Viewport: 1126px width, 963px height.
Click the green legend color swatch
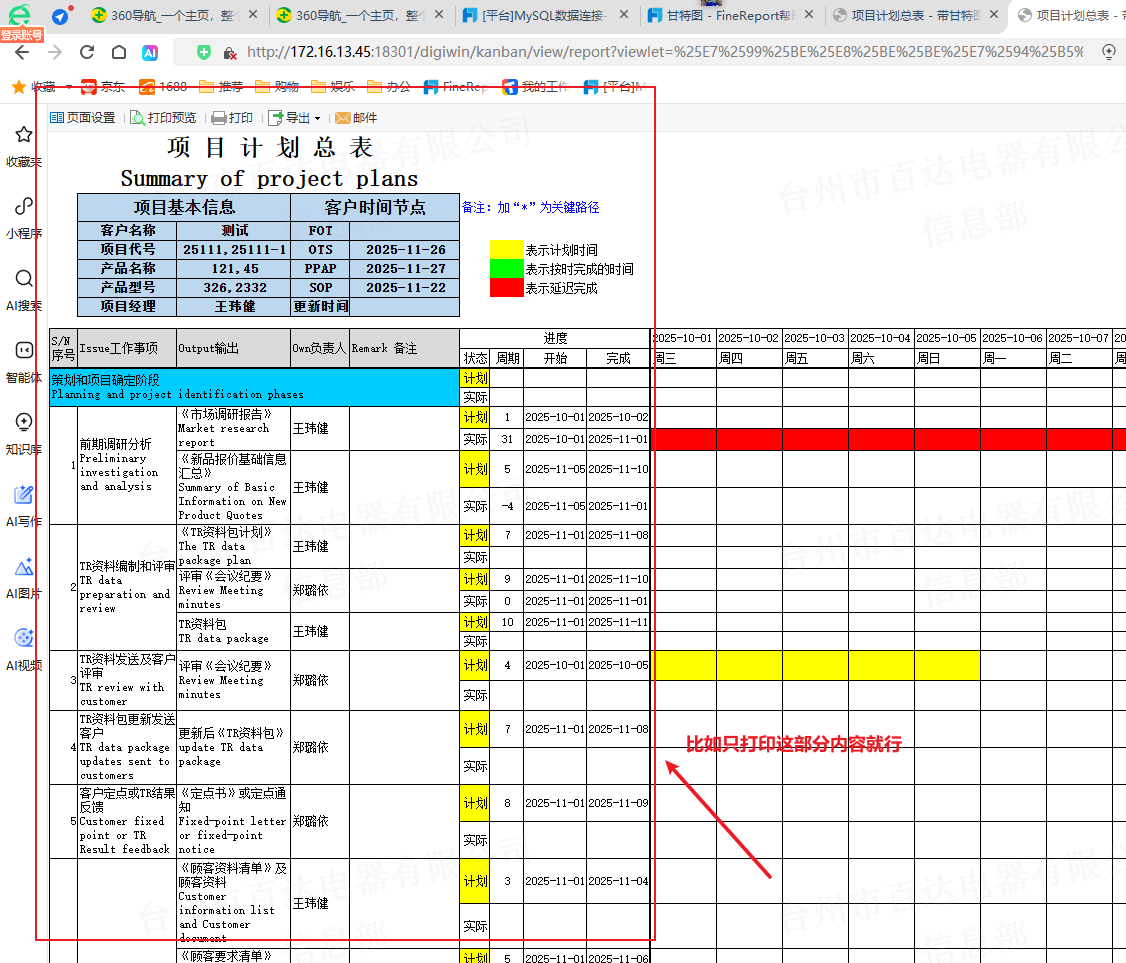click(x=506, y=268)
